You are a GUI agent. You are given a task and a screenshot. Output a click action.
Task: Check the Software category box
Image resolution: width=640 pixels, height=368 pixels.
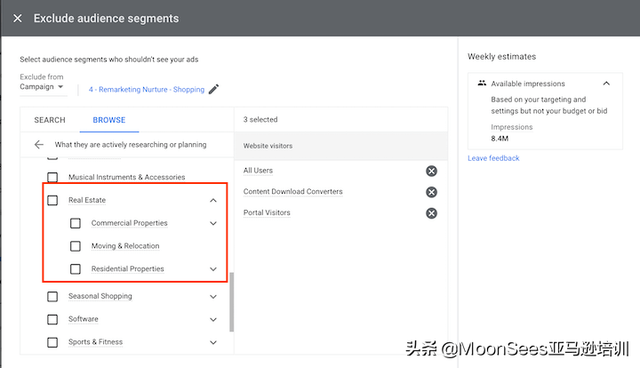pos(52,319)
